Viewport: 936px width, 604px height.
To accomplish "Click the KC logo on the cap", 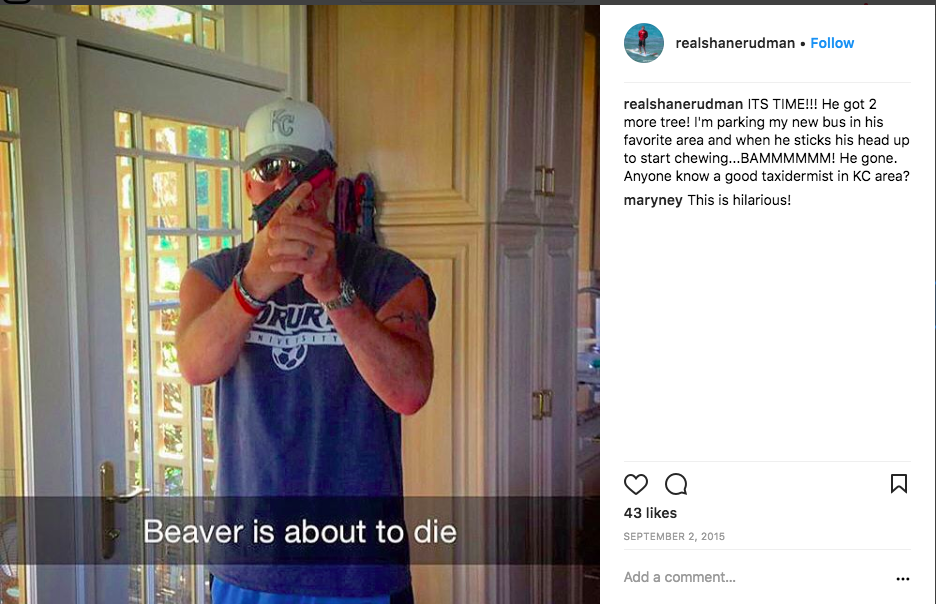I will [x=282, y=122].
